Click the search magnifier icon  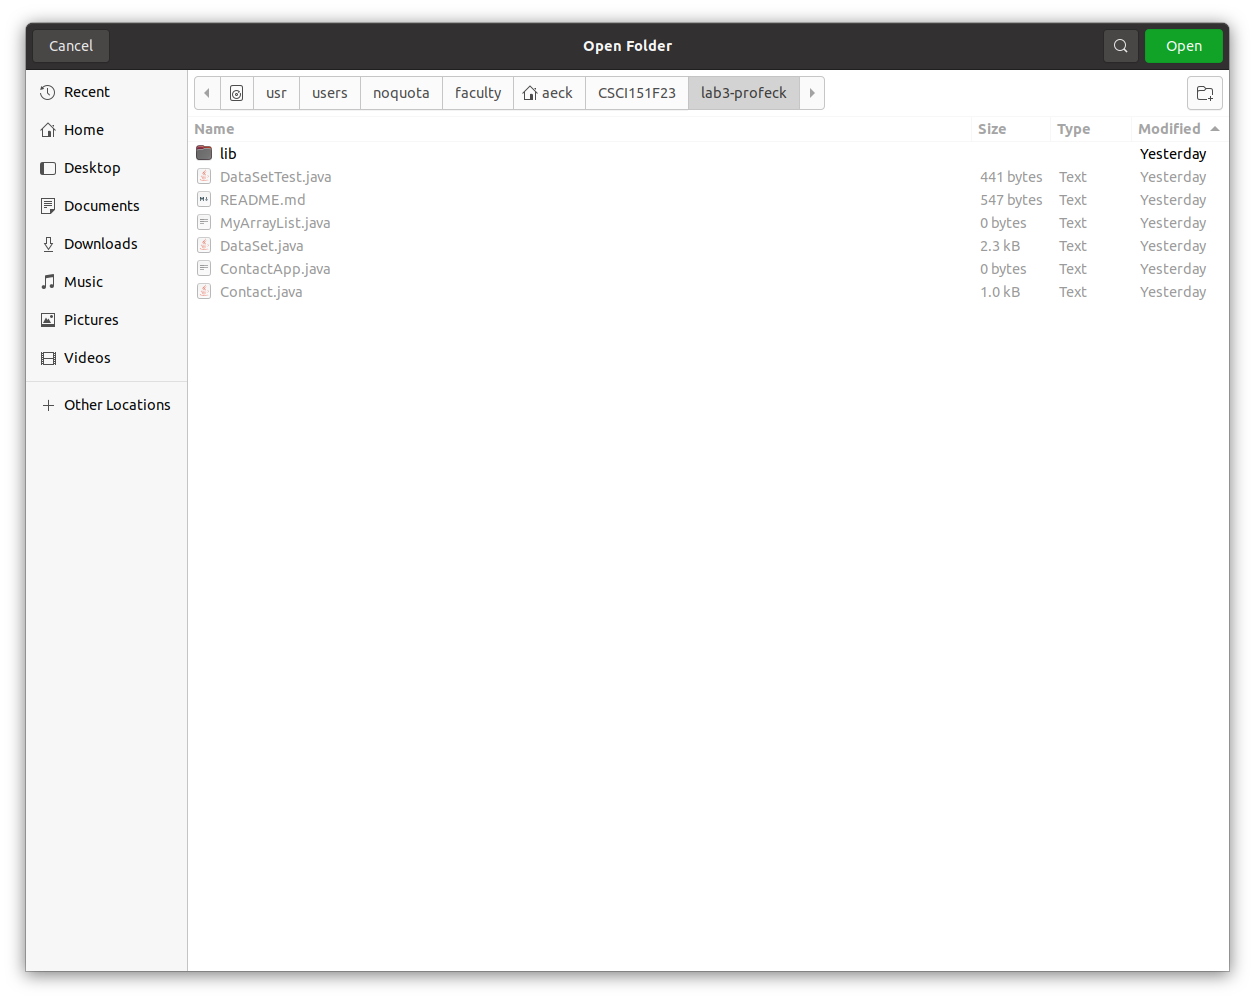point(1120,46)
